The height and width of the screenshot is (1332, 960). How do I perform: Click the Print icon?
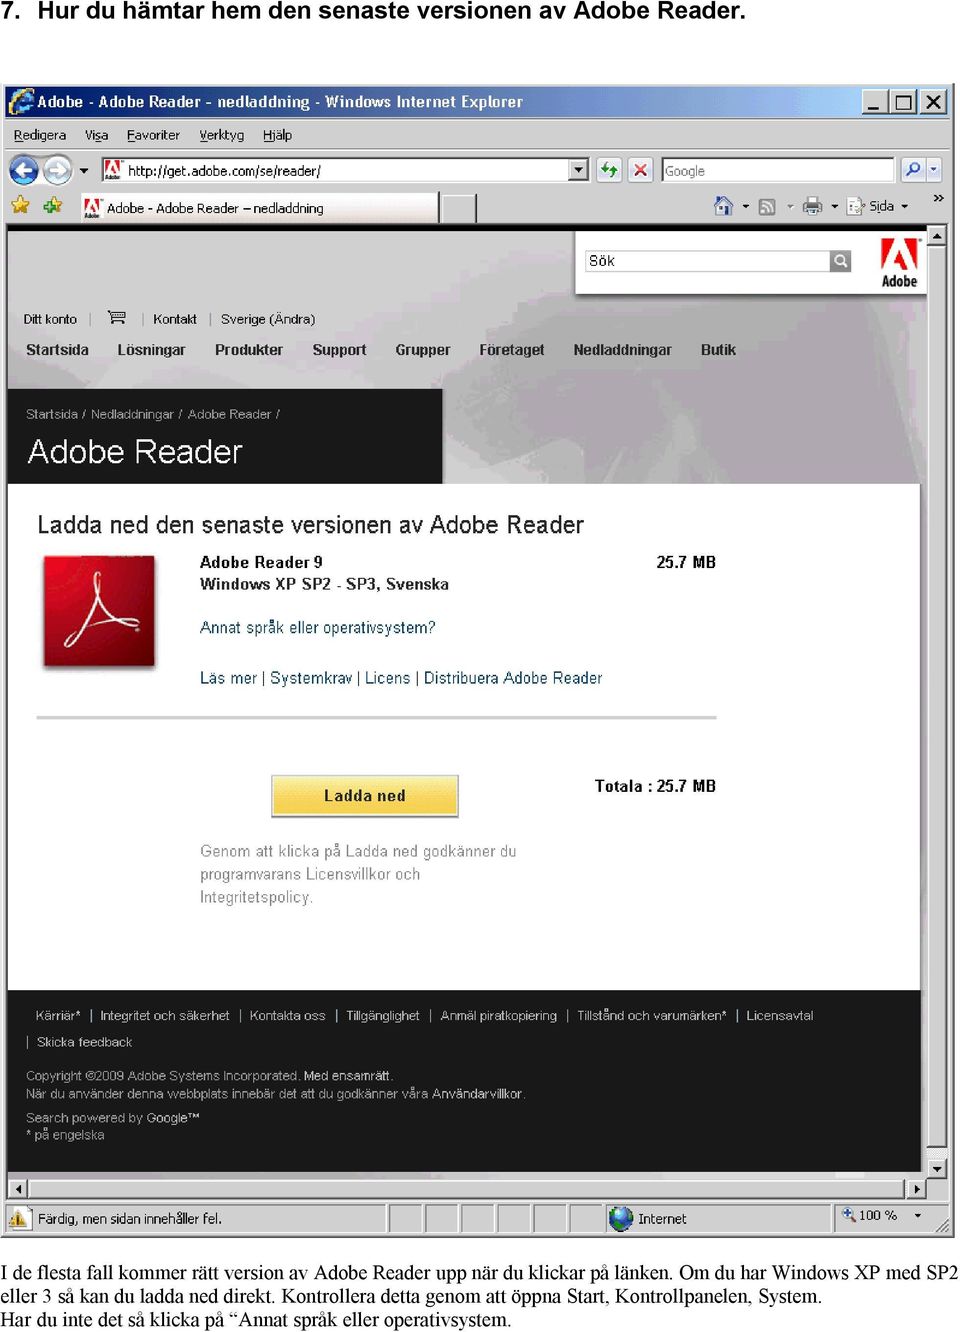[x=813, y=206]
